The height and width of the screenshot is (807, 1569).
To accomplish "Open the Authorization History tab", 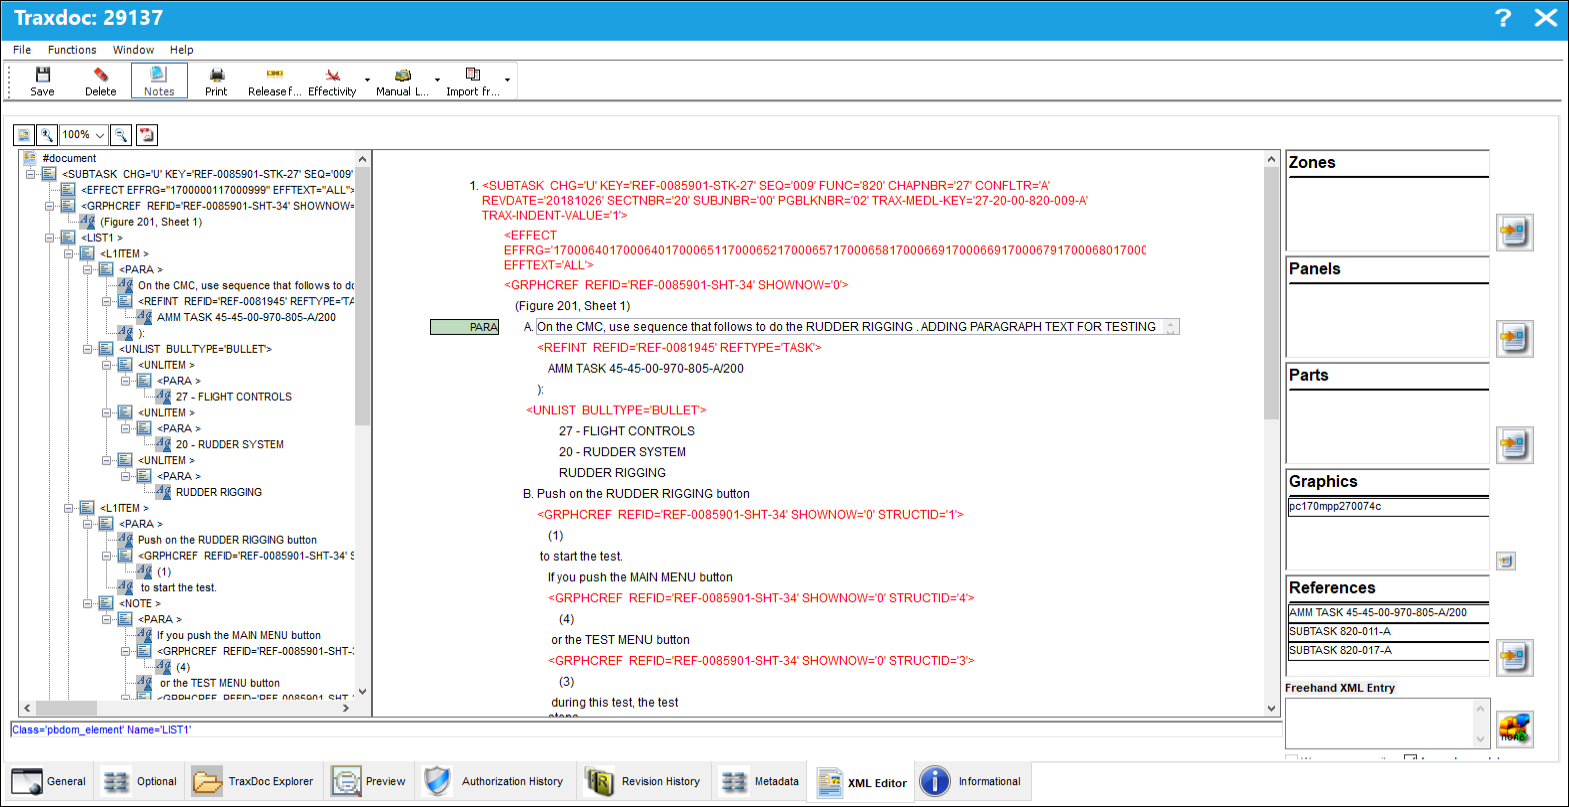I will click(493, 782).
